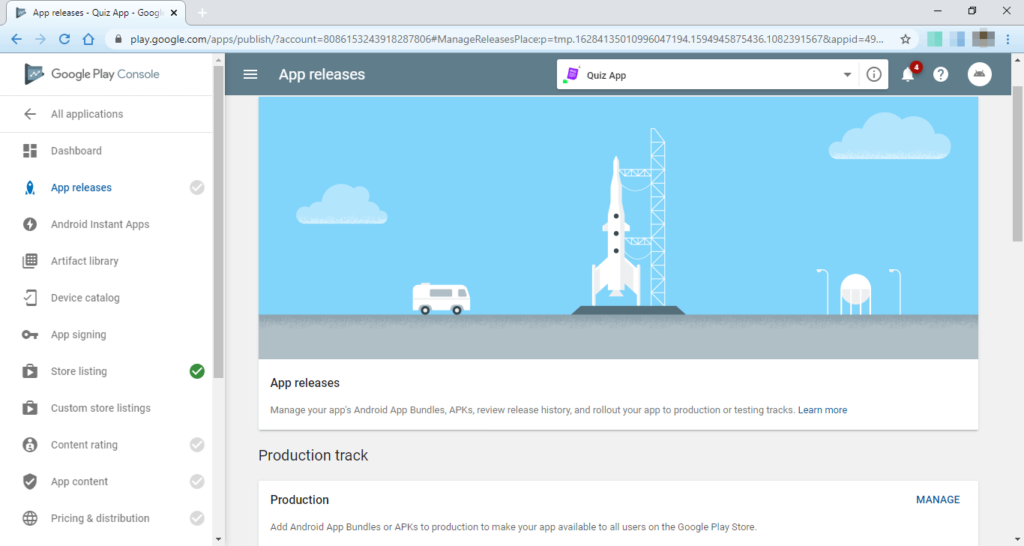This screenshot has width=1024, height=546.
Task: Click the Dashboard grid icon in sidebar
Action: (x=30, y=151)
